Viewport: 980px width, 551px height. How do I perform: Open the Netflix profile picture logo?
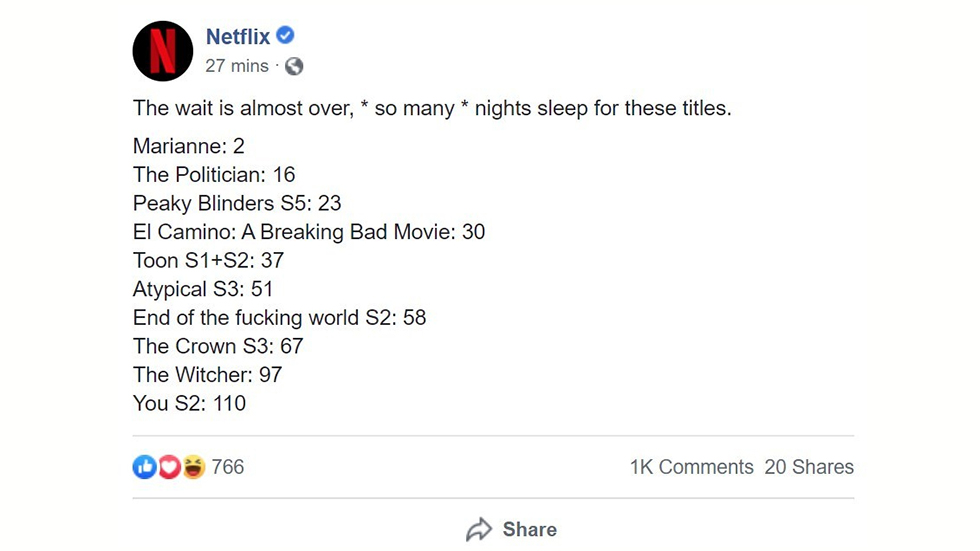pyautogui.click(x=162, y=51)
